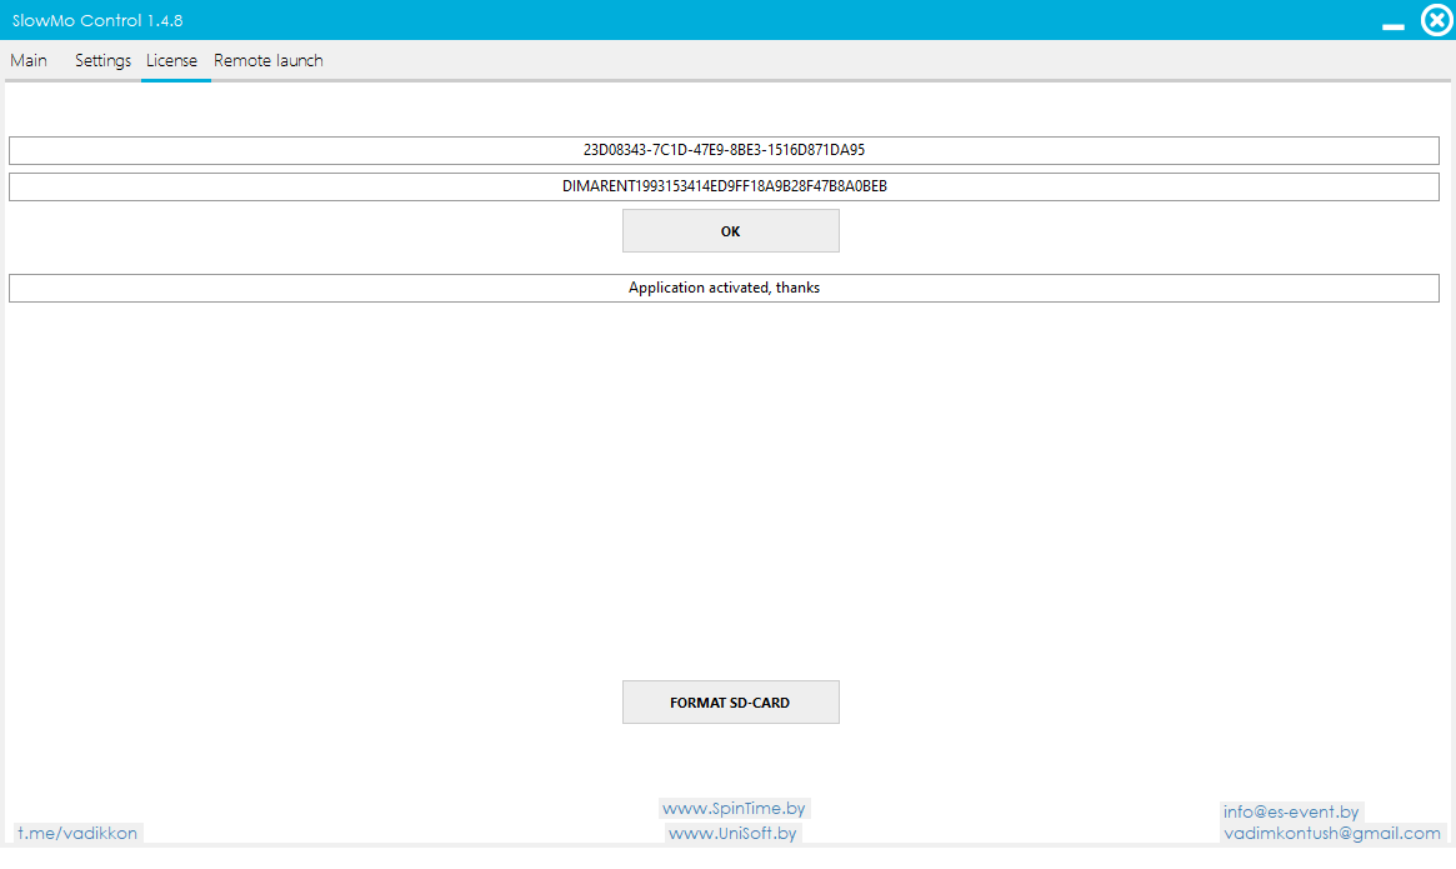The height and width of the screenshot is (869, 1456).
Task: Click the vadimkontush@gmail.com email link
Action: coord(1331,833)
